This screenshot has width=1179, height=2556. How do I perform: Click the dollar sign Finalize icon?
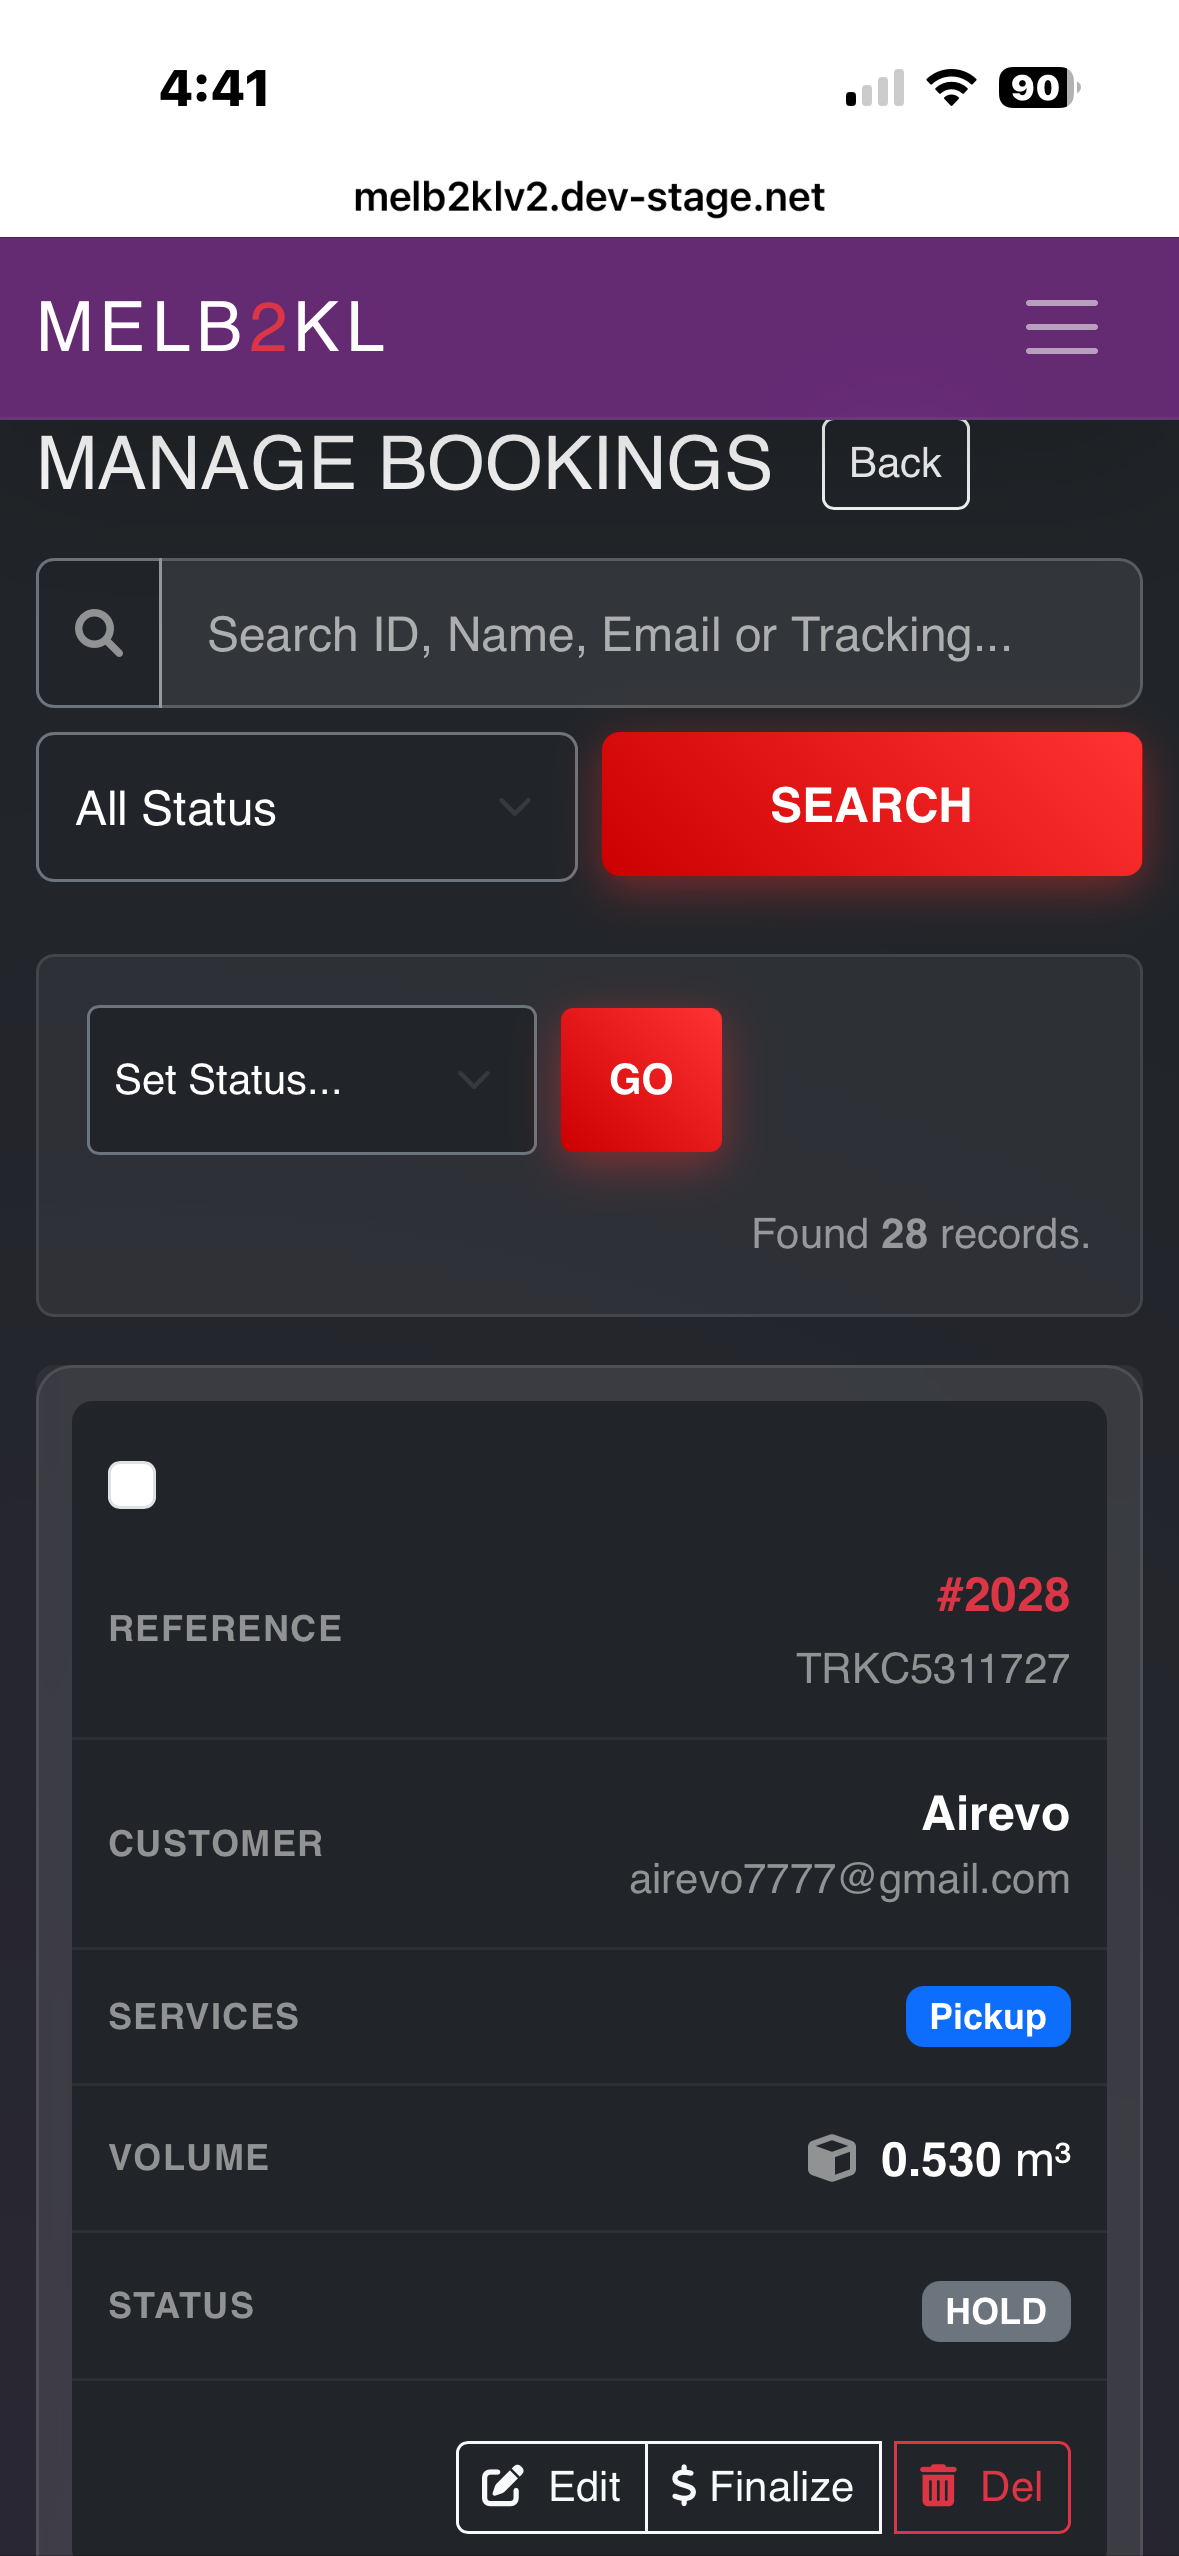(x=684, y=2486)
